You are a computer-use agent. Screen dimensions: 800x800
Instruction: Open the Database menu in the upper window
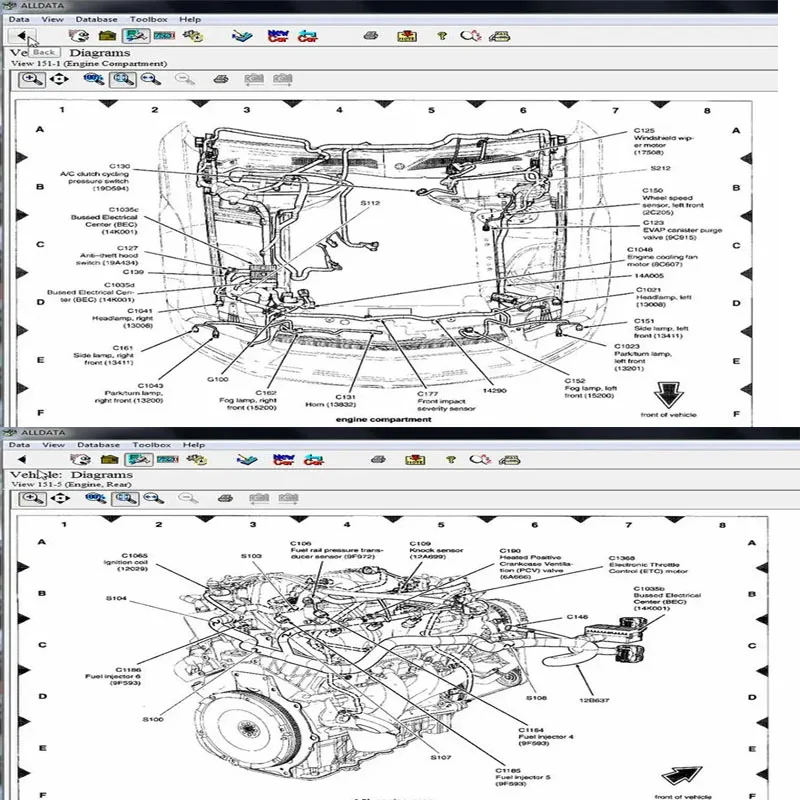pyautogui.click(x=96, y=19)
